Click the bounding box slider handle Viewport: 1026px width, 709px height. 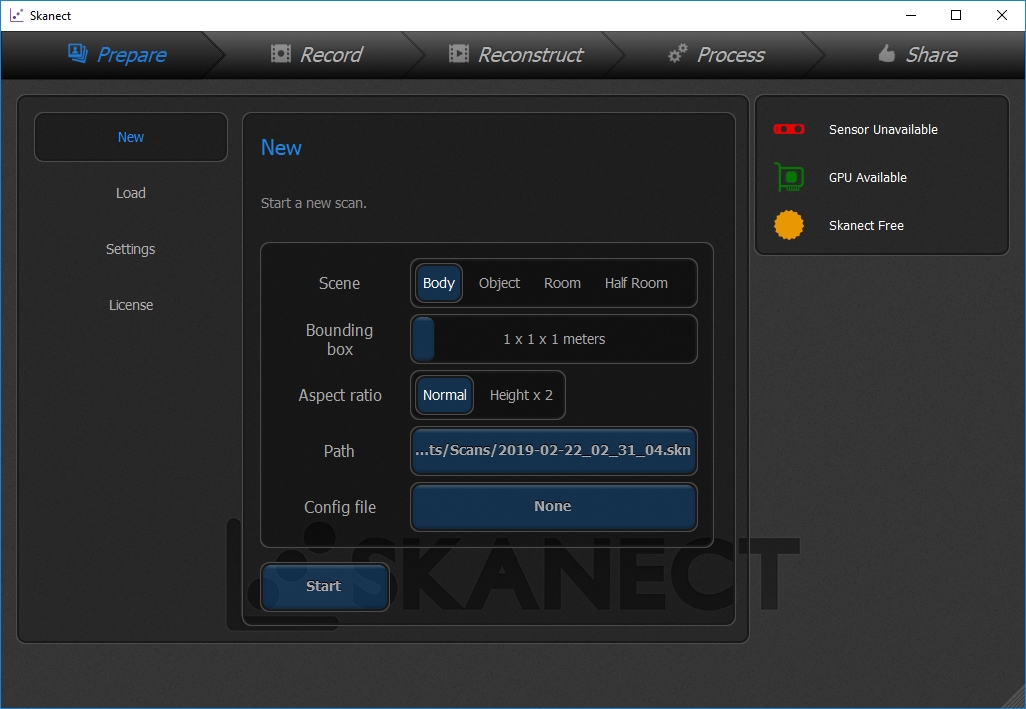423,339
